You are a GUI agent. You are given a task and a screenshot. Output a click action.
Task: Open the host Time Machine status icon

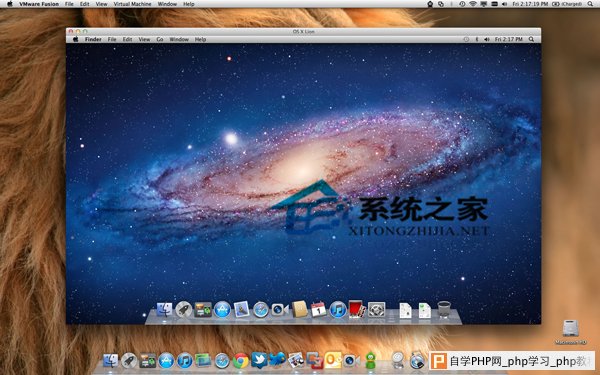pos(463,4)
